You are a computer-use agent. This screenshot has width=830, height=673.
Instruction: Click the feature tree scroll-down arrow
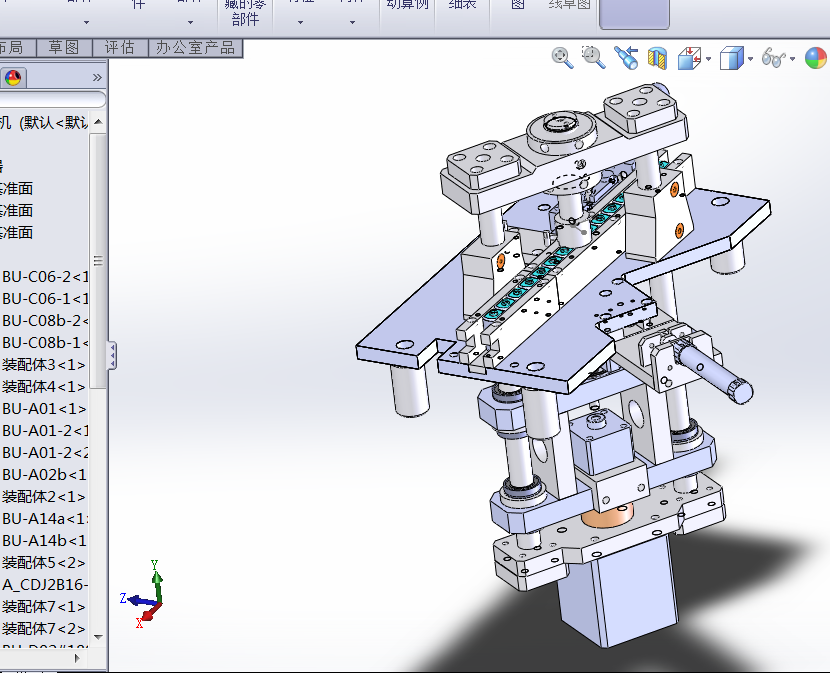98,635
